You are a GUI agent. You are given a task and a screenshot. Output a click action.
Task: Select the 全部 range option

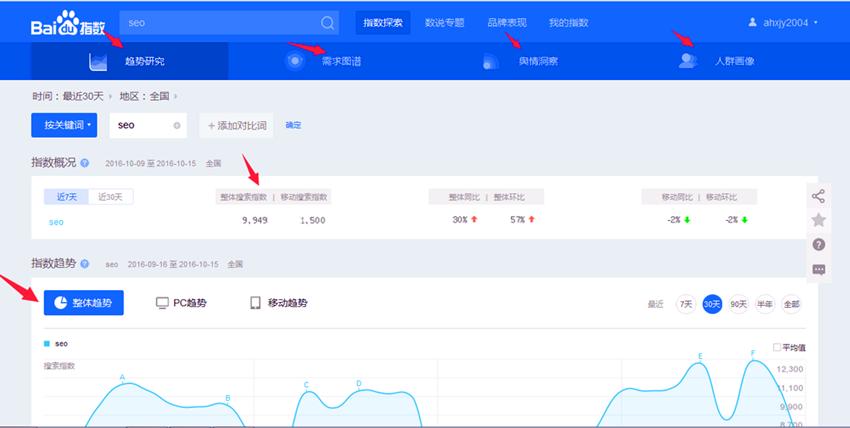[791, 304]
